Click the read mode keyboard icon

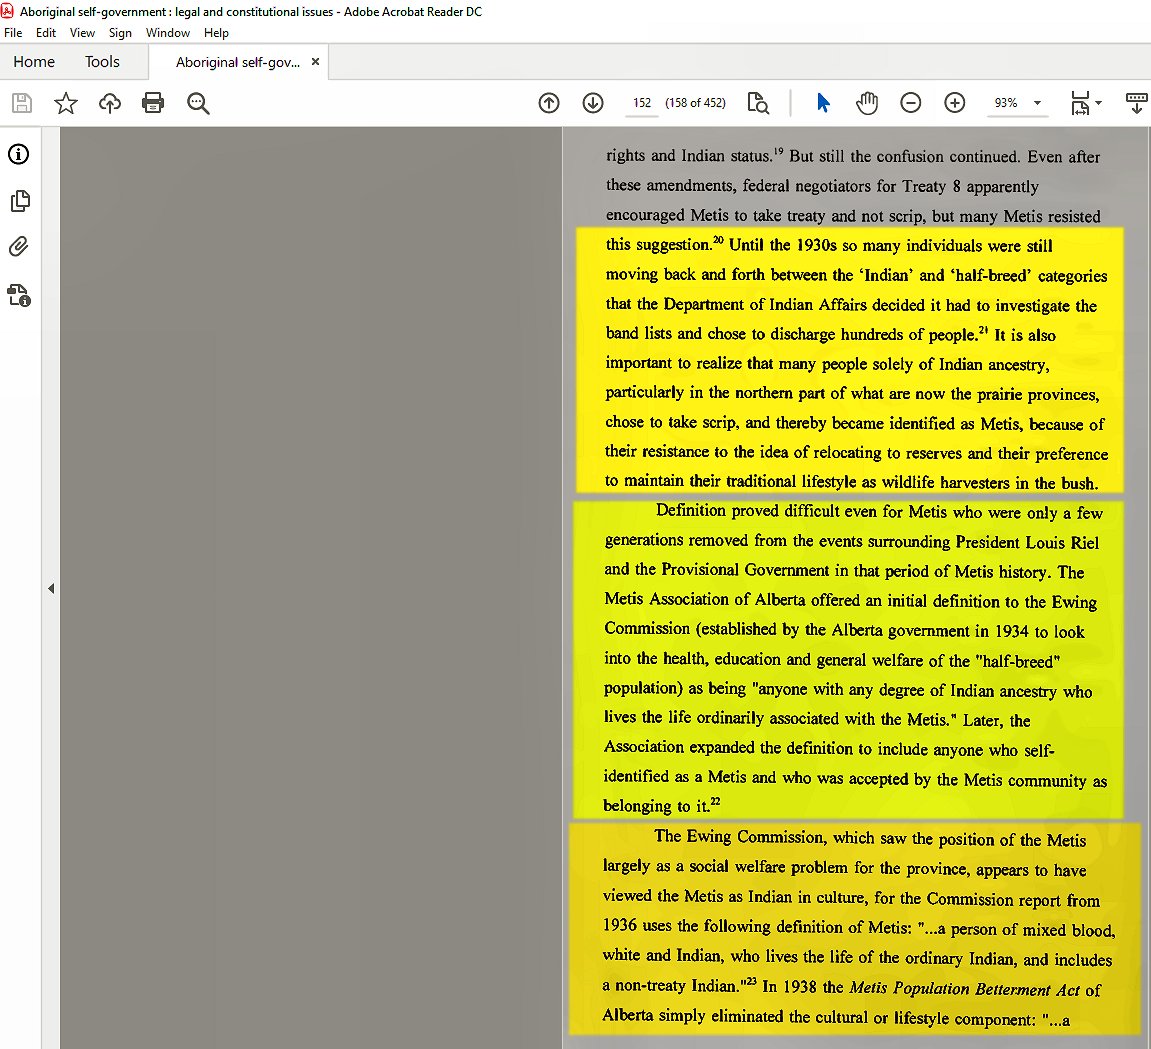click(x=1136, y=103)
